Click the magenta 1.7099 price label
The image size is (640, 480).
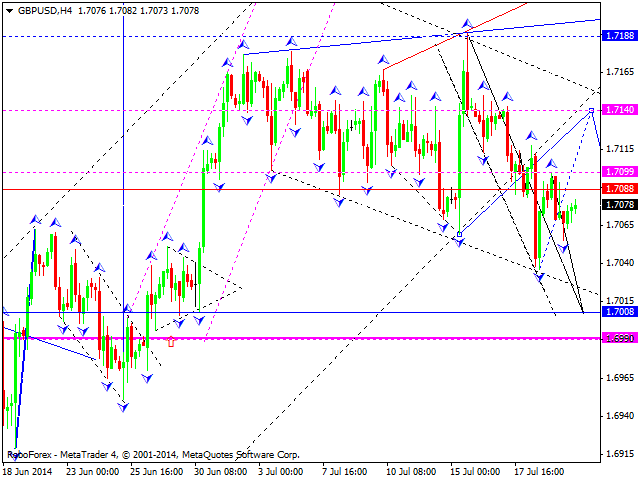pyautogui.click(x=619, y=172)
